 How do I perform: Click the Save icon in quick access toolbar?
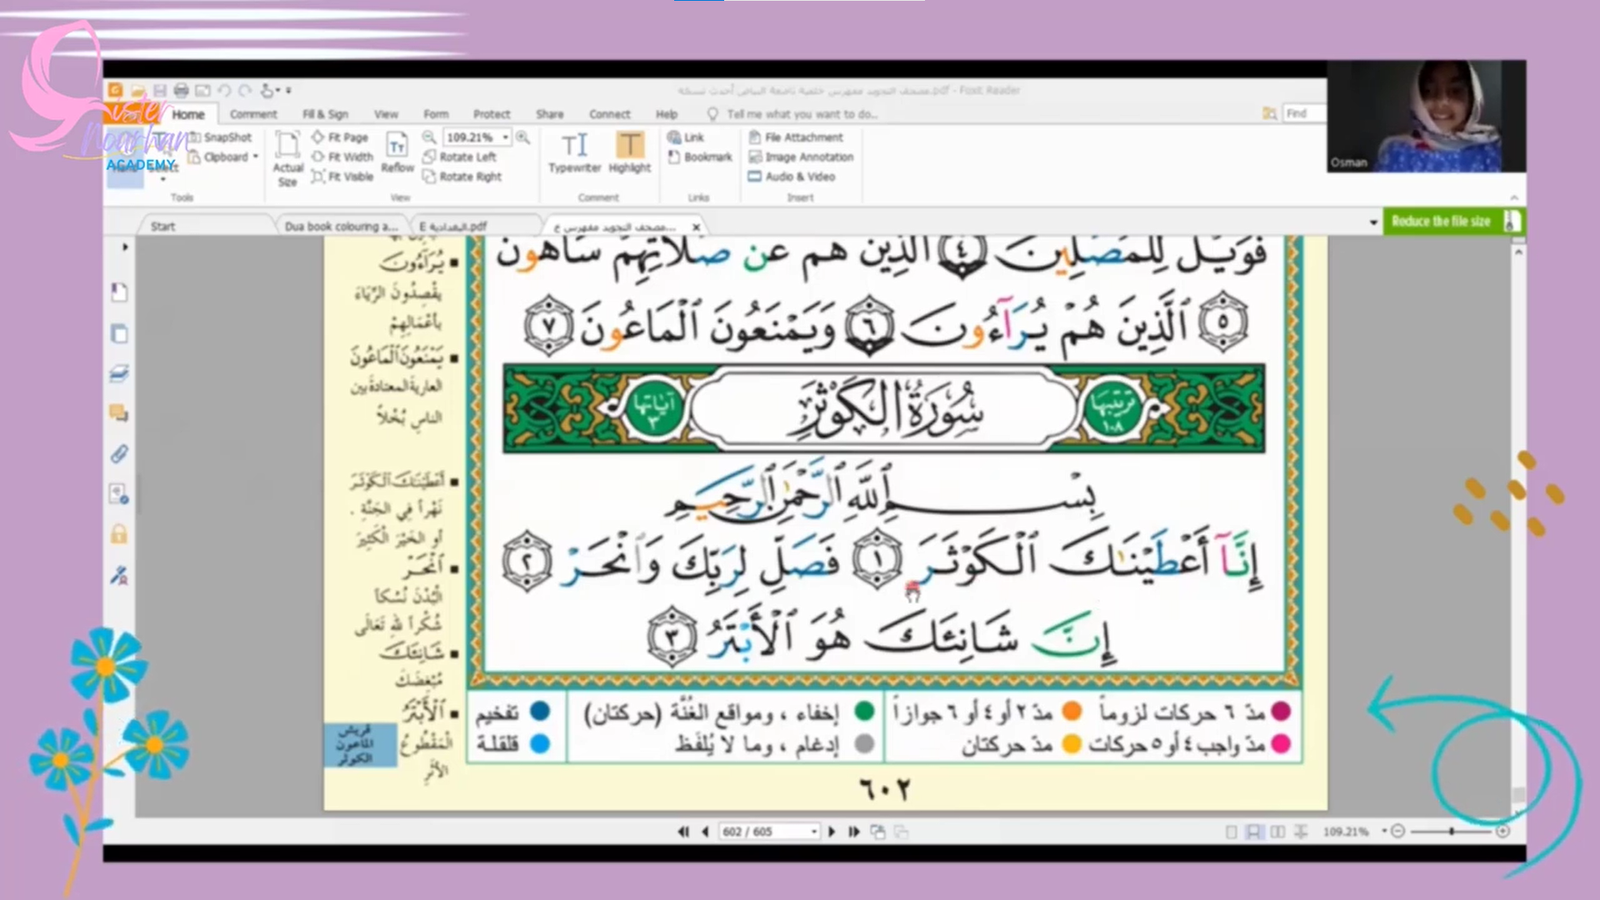tap(160, 90)
